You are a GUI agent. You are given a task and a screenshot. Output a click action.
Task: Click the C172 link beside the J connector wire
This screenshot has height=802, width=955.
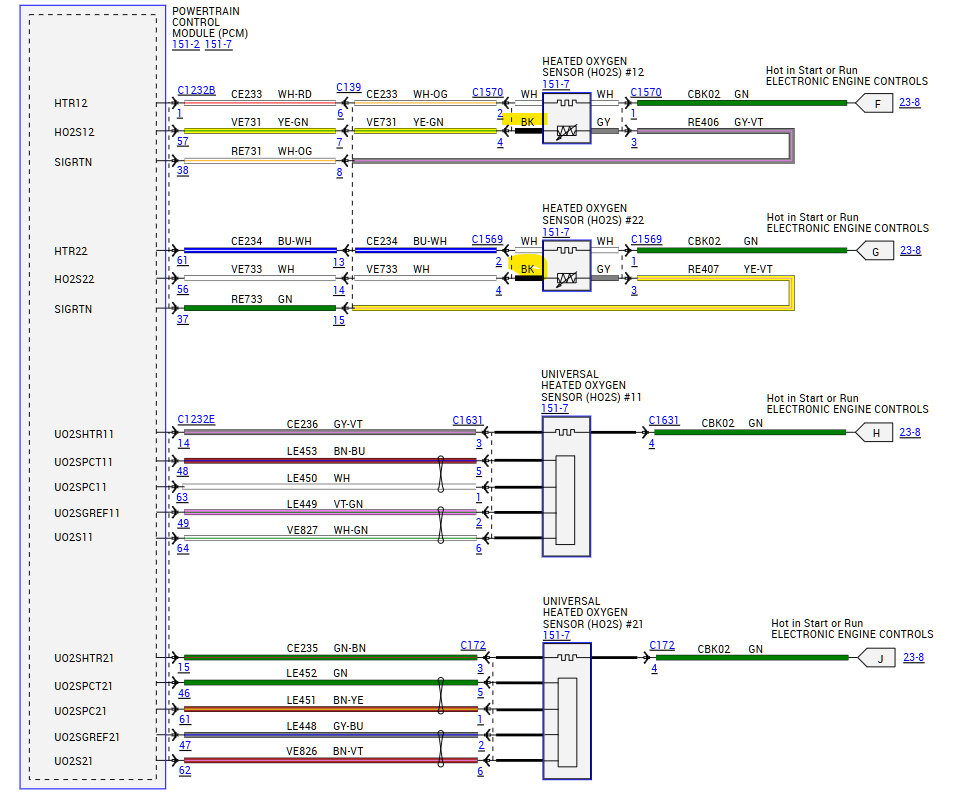click(x=662, y=645)
